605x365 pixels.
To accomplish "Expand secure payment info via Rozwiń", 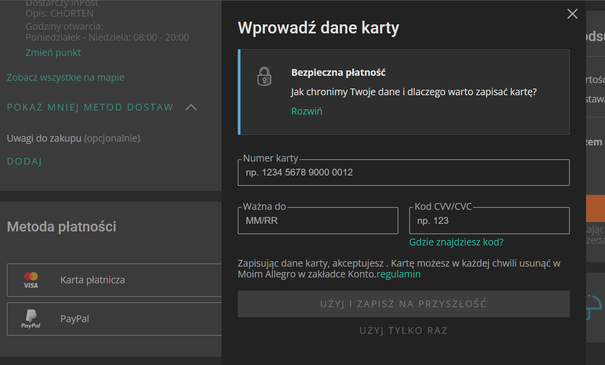I will 307,111.
